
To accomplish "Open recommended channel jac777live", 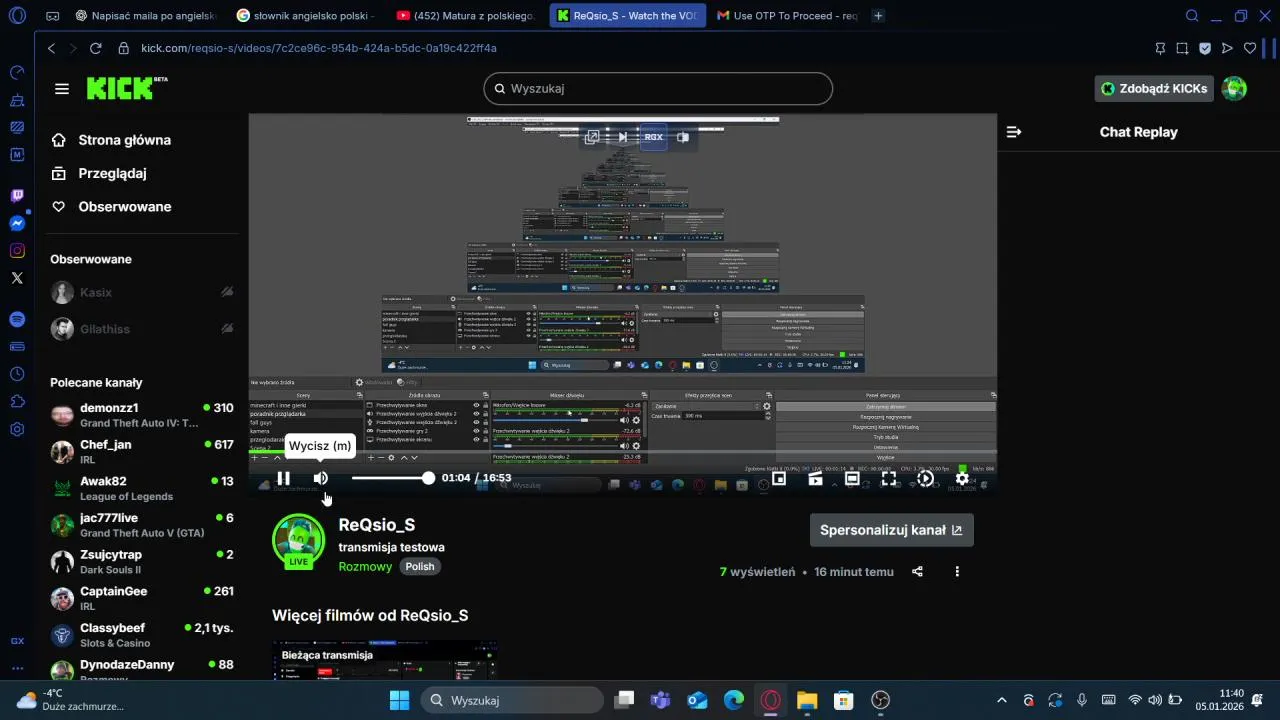I will 142,525.
